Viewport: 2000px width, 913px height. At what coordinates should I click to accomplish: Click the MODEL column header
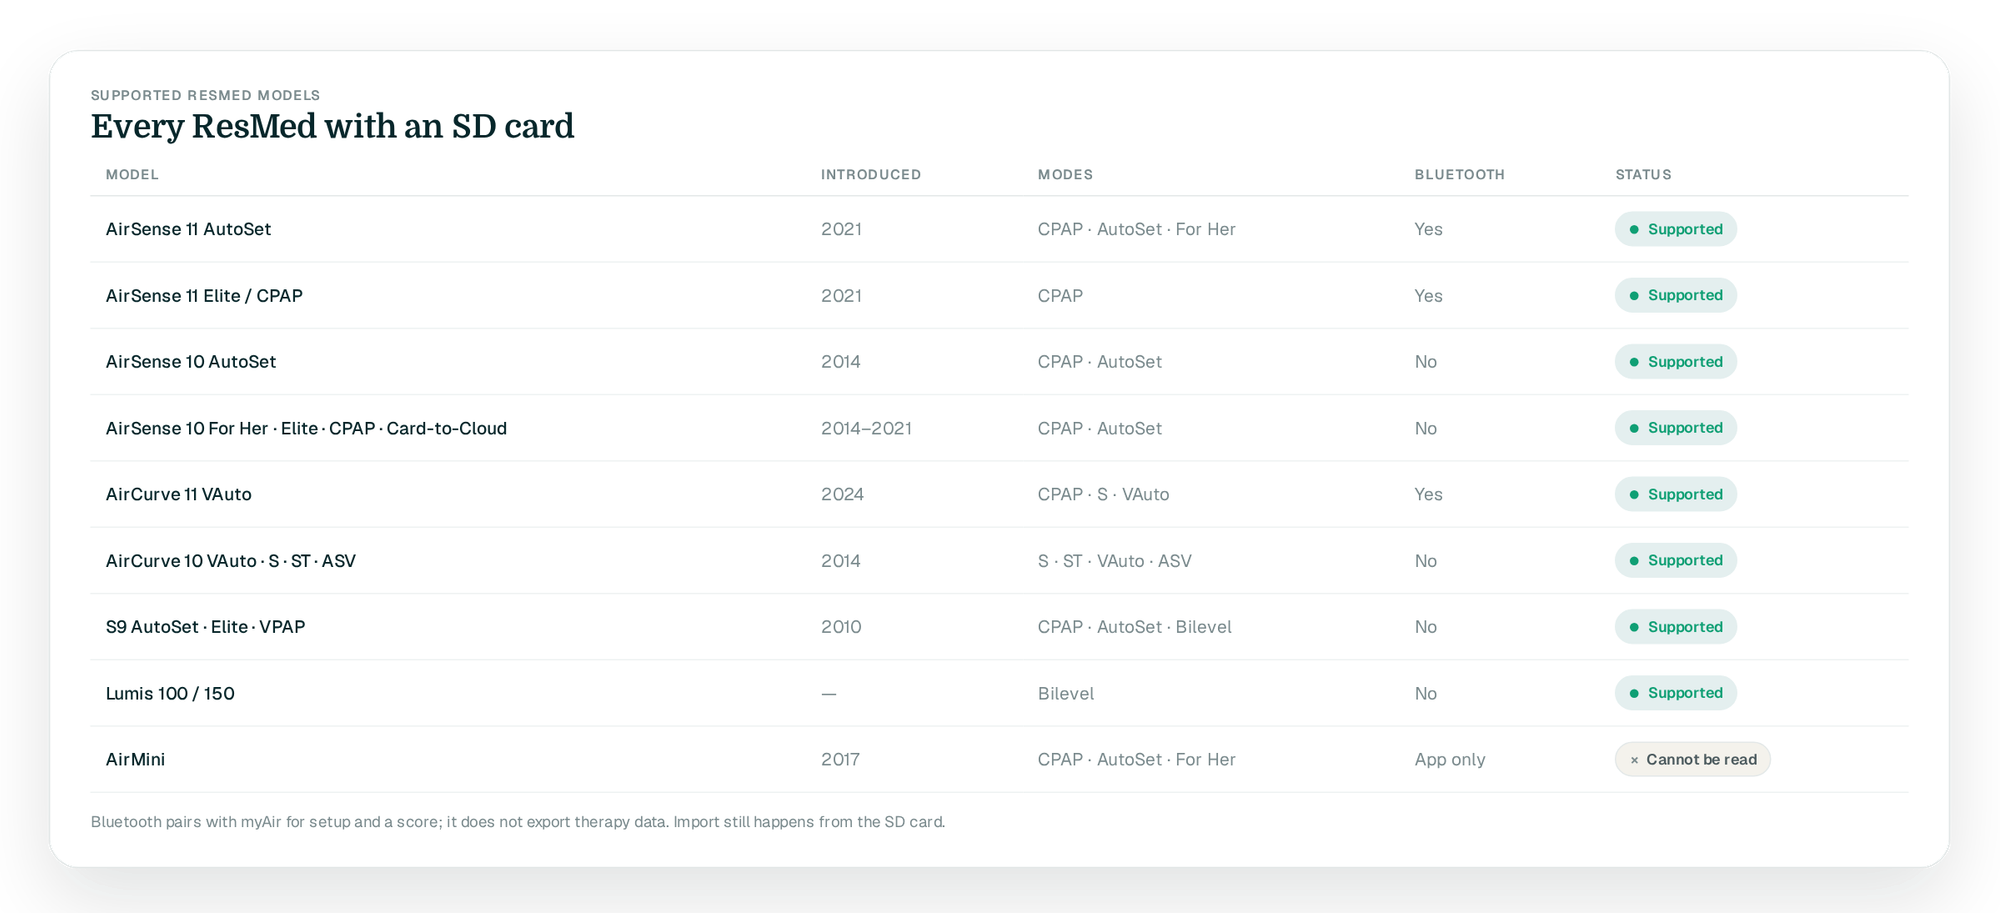[132, 174]
